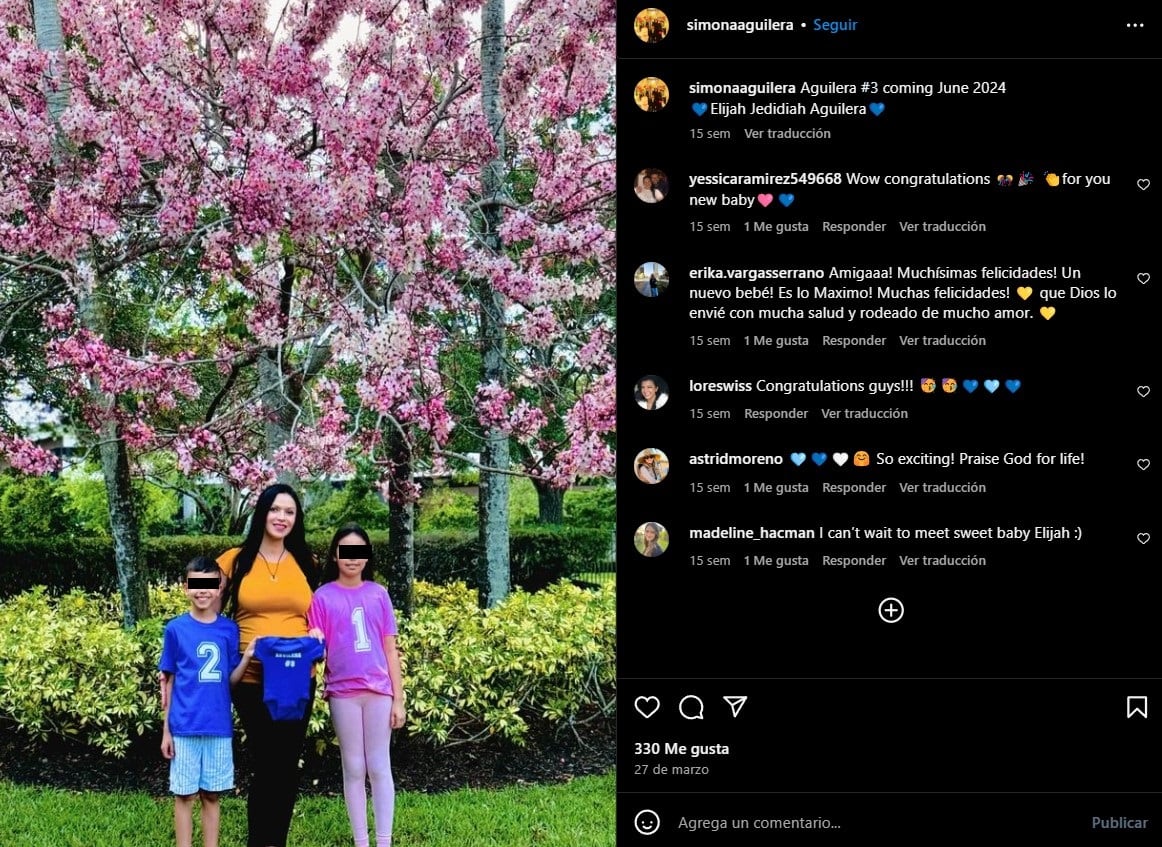Viewport: 1162px width, 847px height.
Task: Open the three-dot more options menu
Action: tap(1135, 25)
